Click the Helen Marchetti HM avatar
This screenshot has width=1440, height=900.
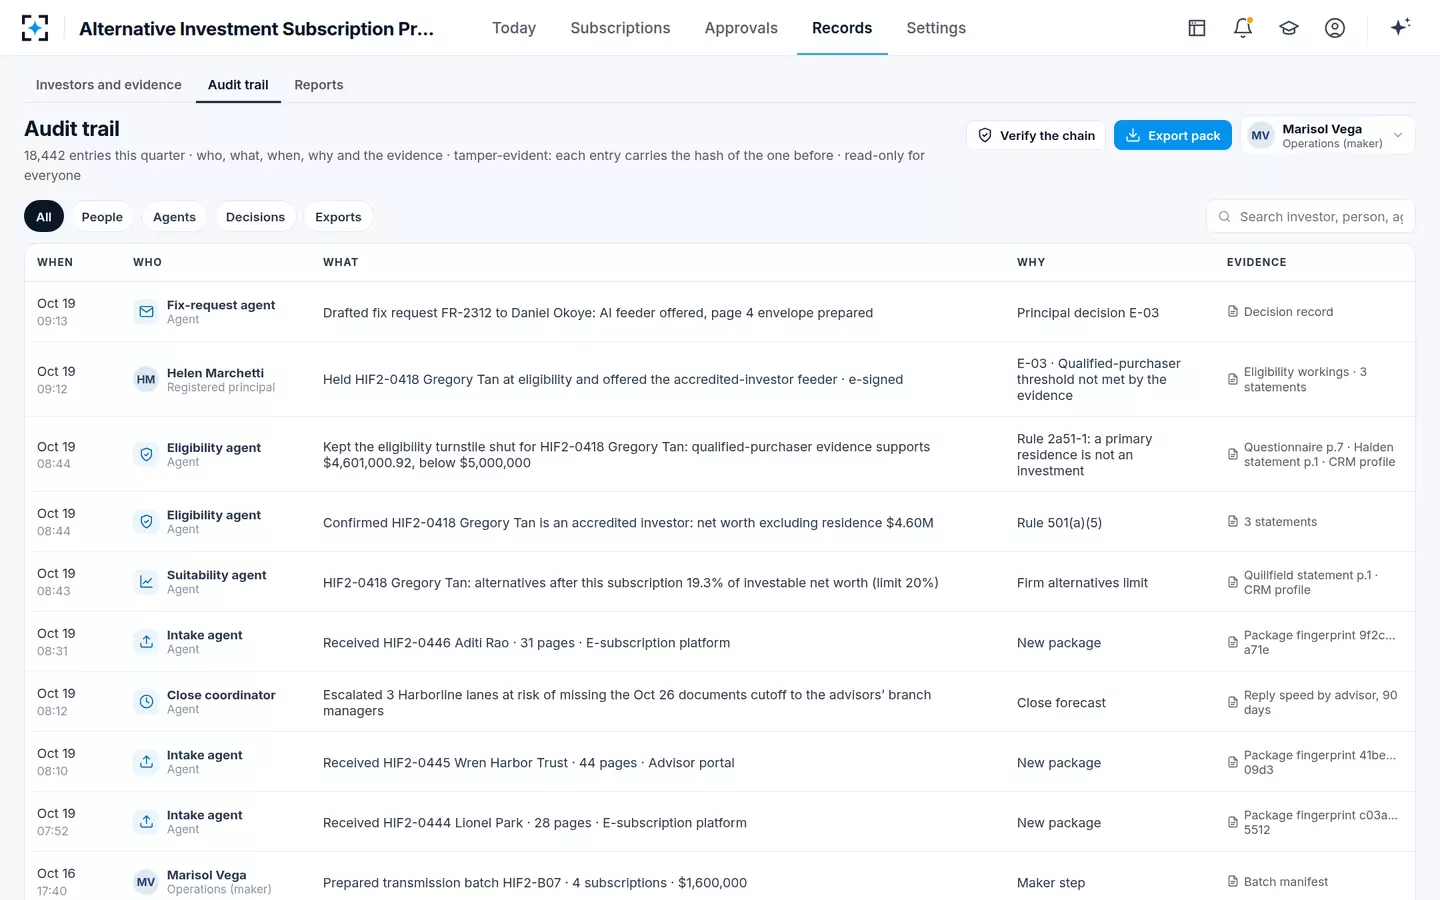146,380
